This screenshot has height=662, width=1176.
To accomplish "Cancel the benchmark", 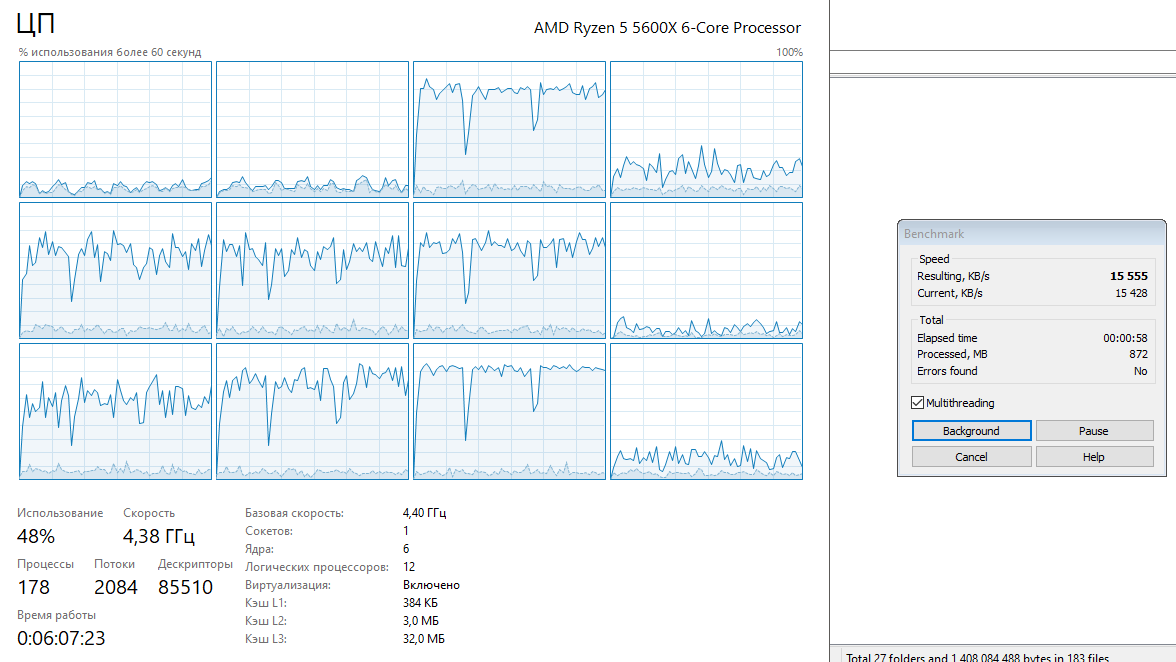I will click(971, 457).
